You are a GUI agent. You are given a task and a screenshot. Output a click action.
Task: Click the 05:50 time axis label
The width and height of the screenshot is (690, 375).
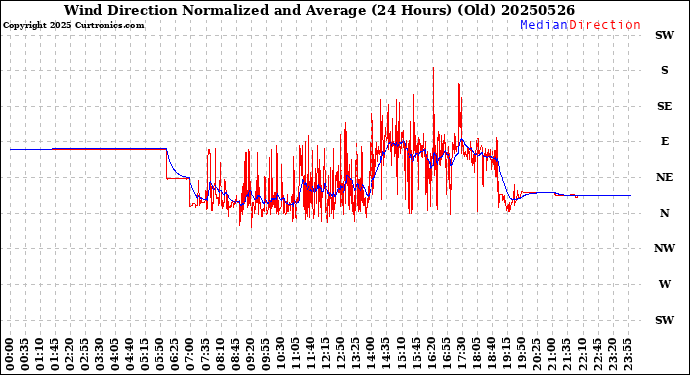tap(160, 355)
